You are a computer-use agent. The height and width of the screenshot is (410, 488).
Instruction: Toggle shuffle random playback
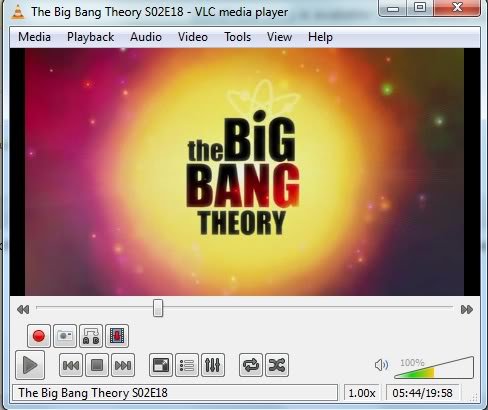(277, 365)
